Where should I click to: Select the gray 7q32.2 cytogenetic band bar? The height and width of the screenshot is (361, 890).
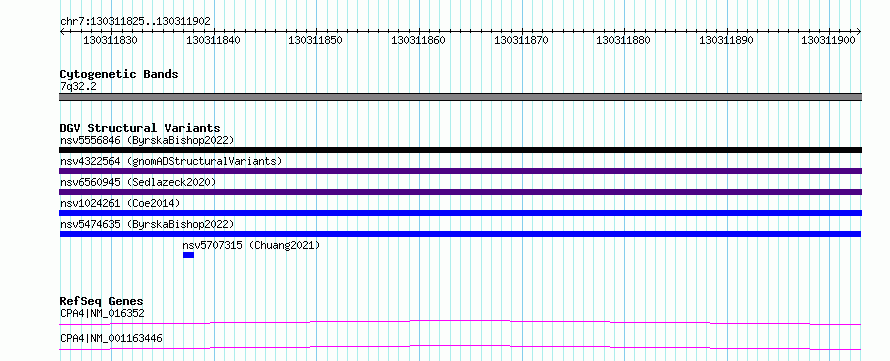460,97
